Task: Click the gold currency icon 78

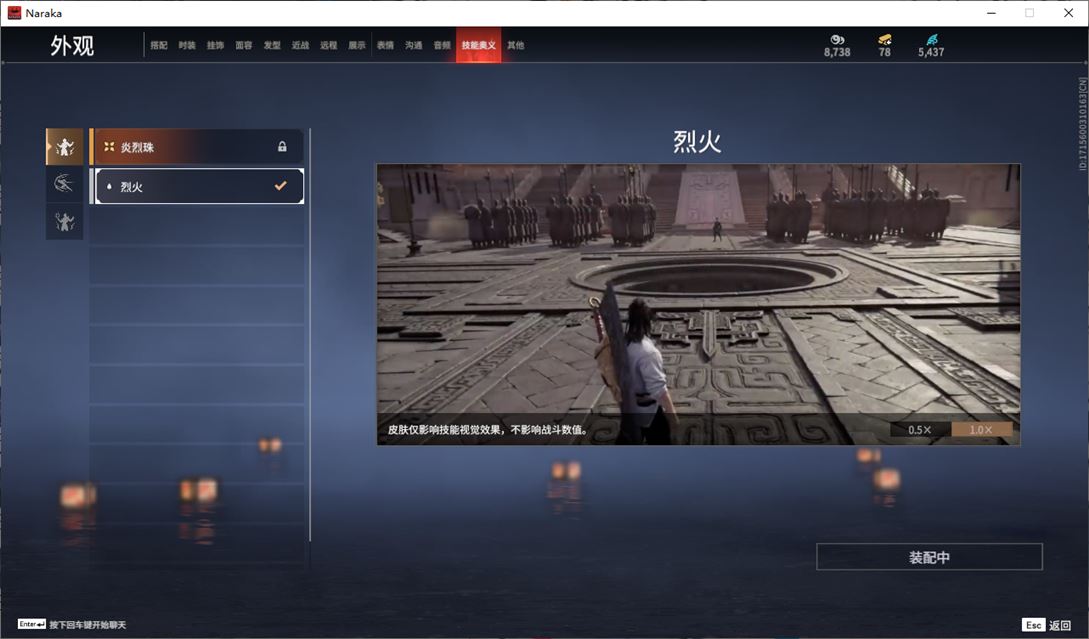Action: pos(884,40)
